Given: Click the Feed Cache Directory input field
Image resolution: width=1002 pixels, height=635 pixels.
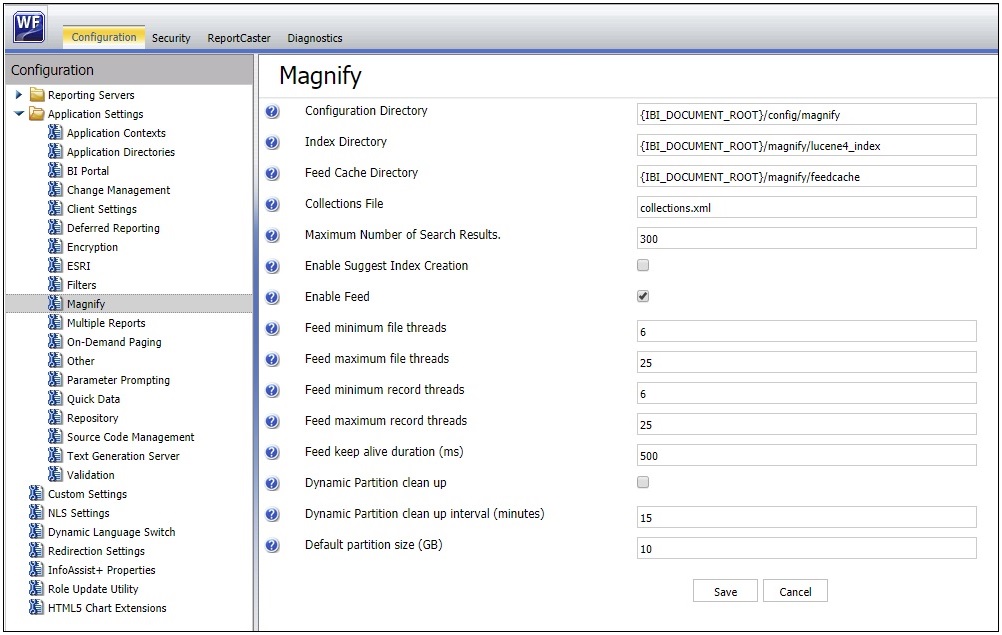Looking at the screenshot, I should pyautogui.click(x=806, y=176).
